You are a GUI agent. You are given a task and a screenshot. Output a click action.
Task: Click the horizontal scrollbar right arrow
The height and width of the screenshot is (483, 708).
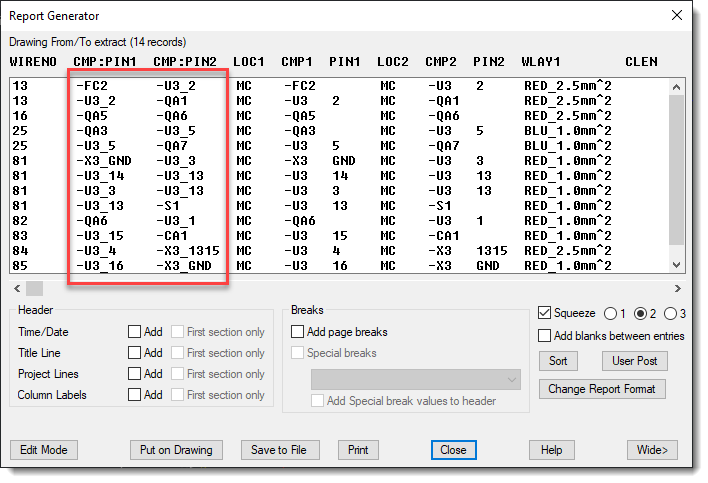coord(677,288)
